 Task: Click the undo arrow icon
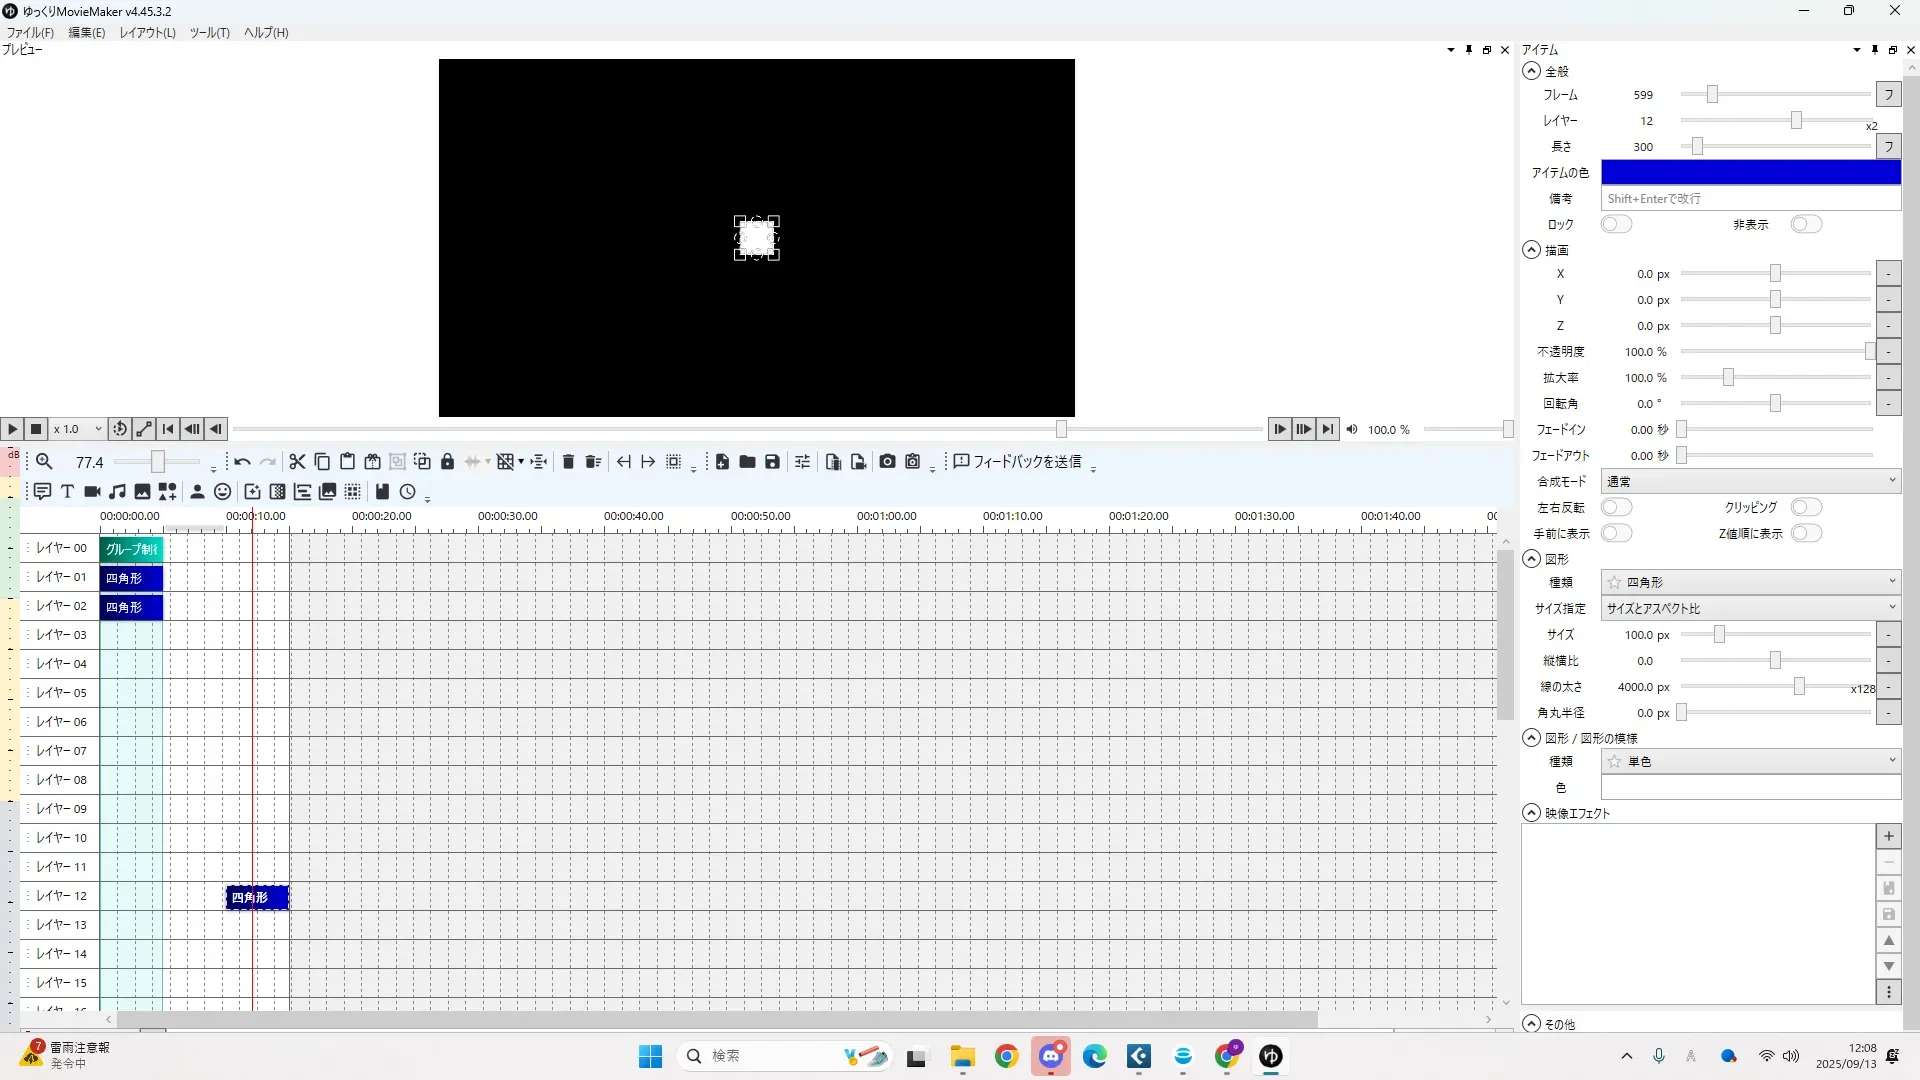coord(242,462)
